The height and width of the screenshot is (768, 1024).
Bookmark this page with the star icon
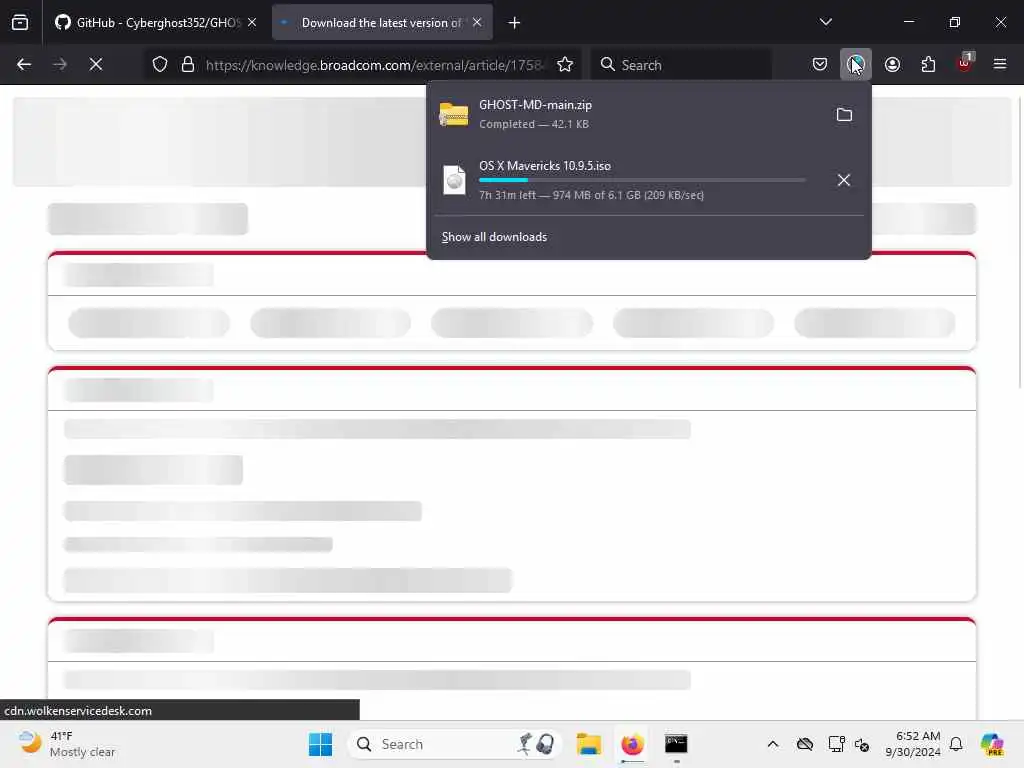tap(565, 64)
